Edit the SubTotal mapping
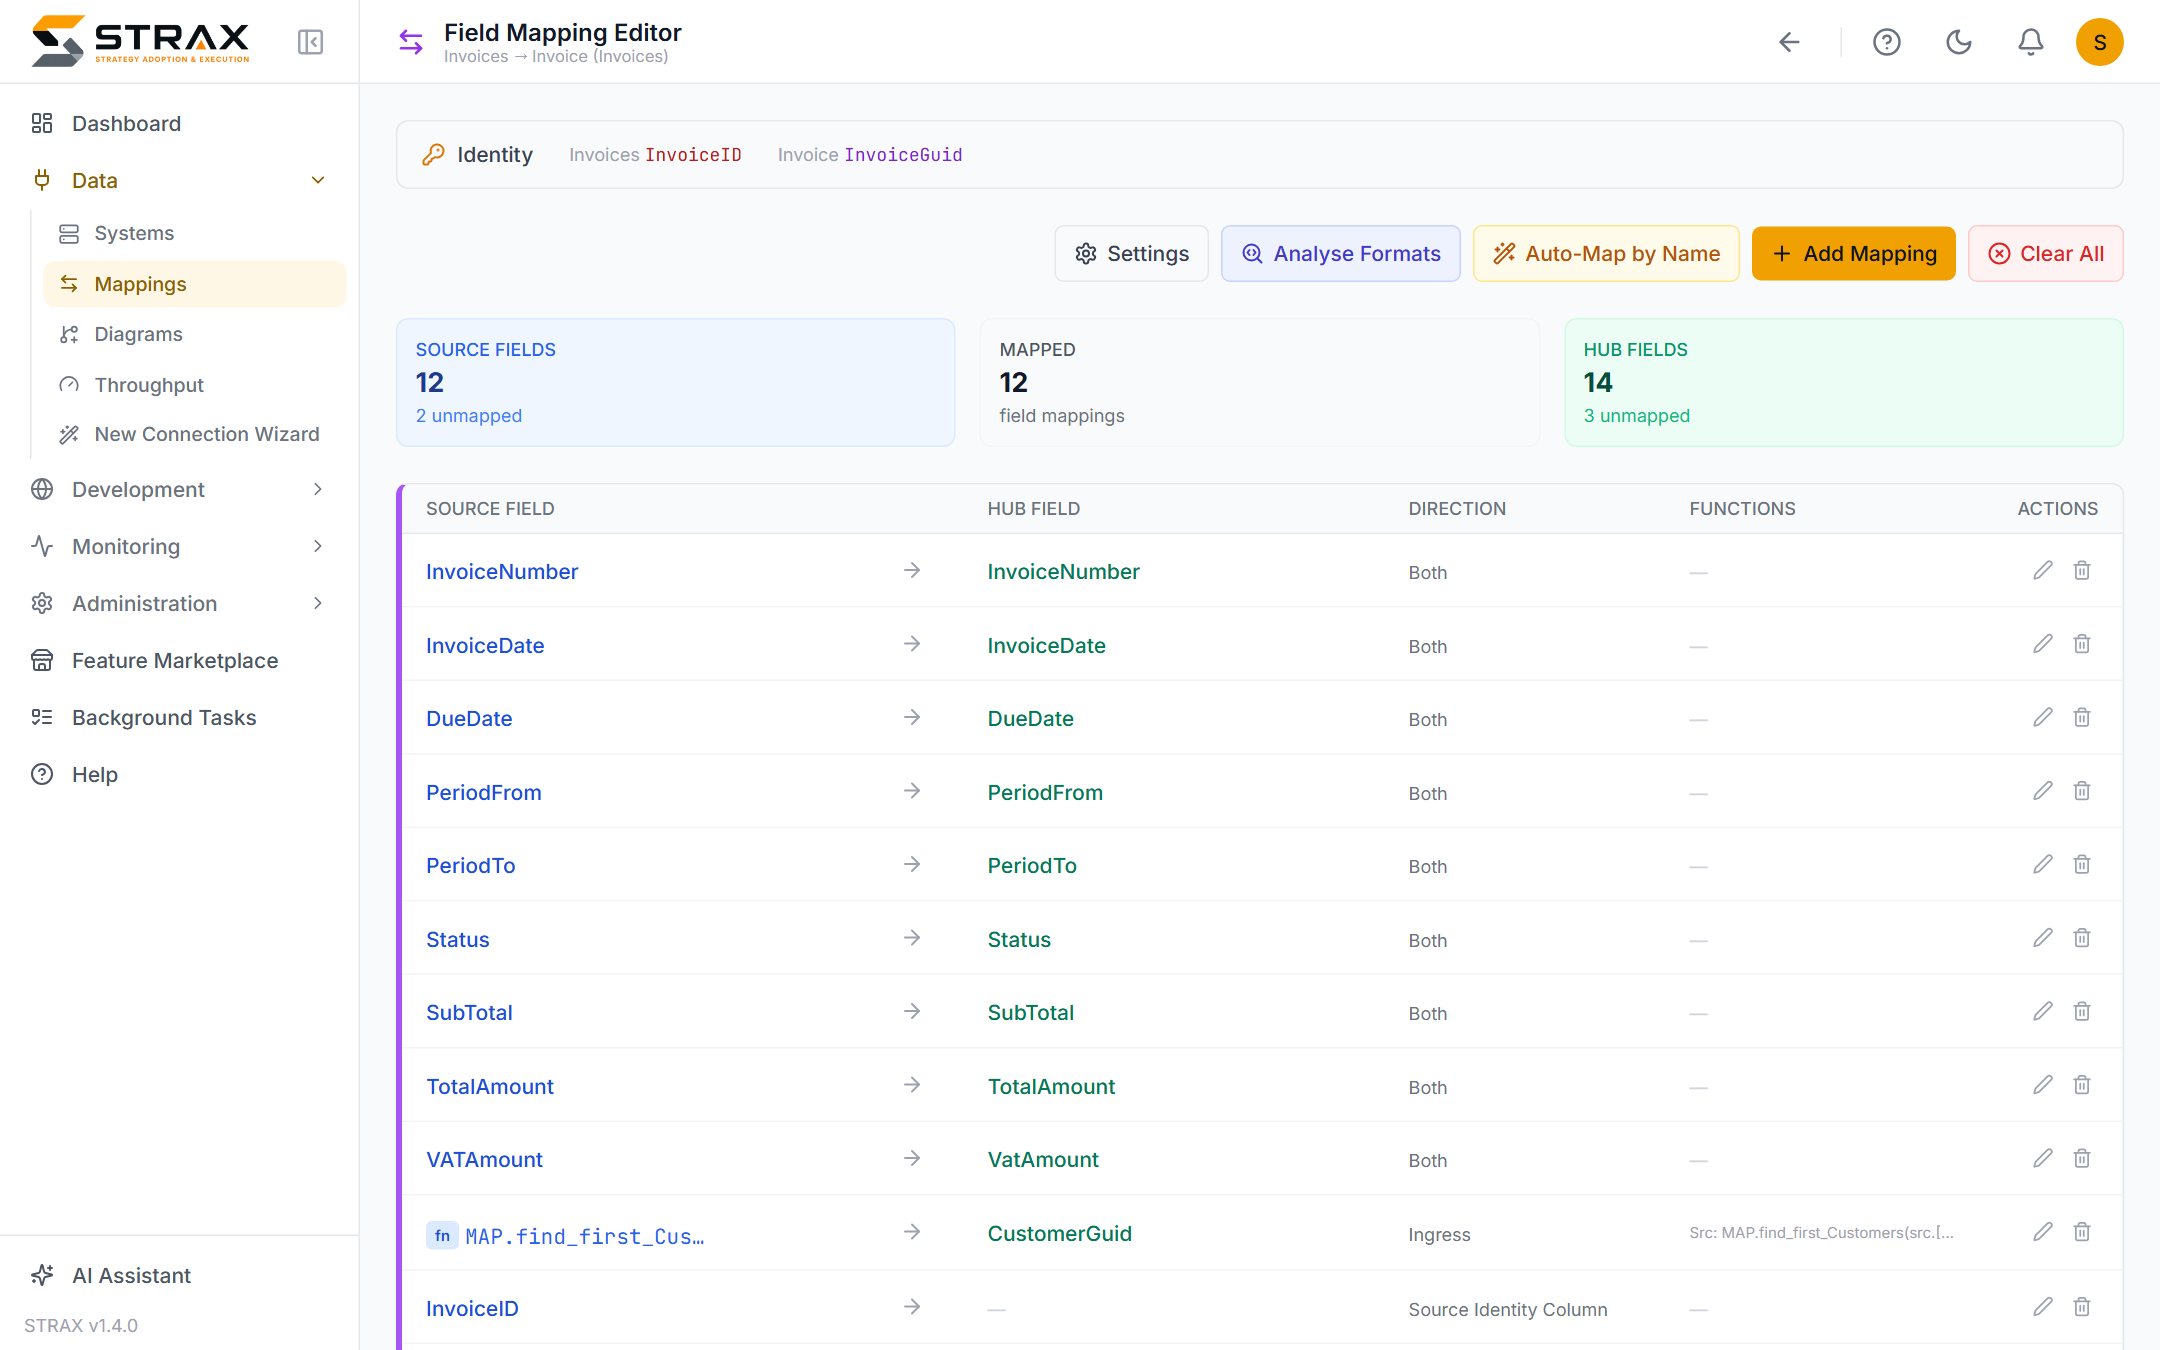 [x=2043, y=1011]
